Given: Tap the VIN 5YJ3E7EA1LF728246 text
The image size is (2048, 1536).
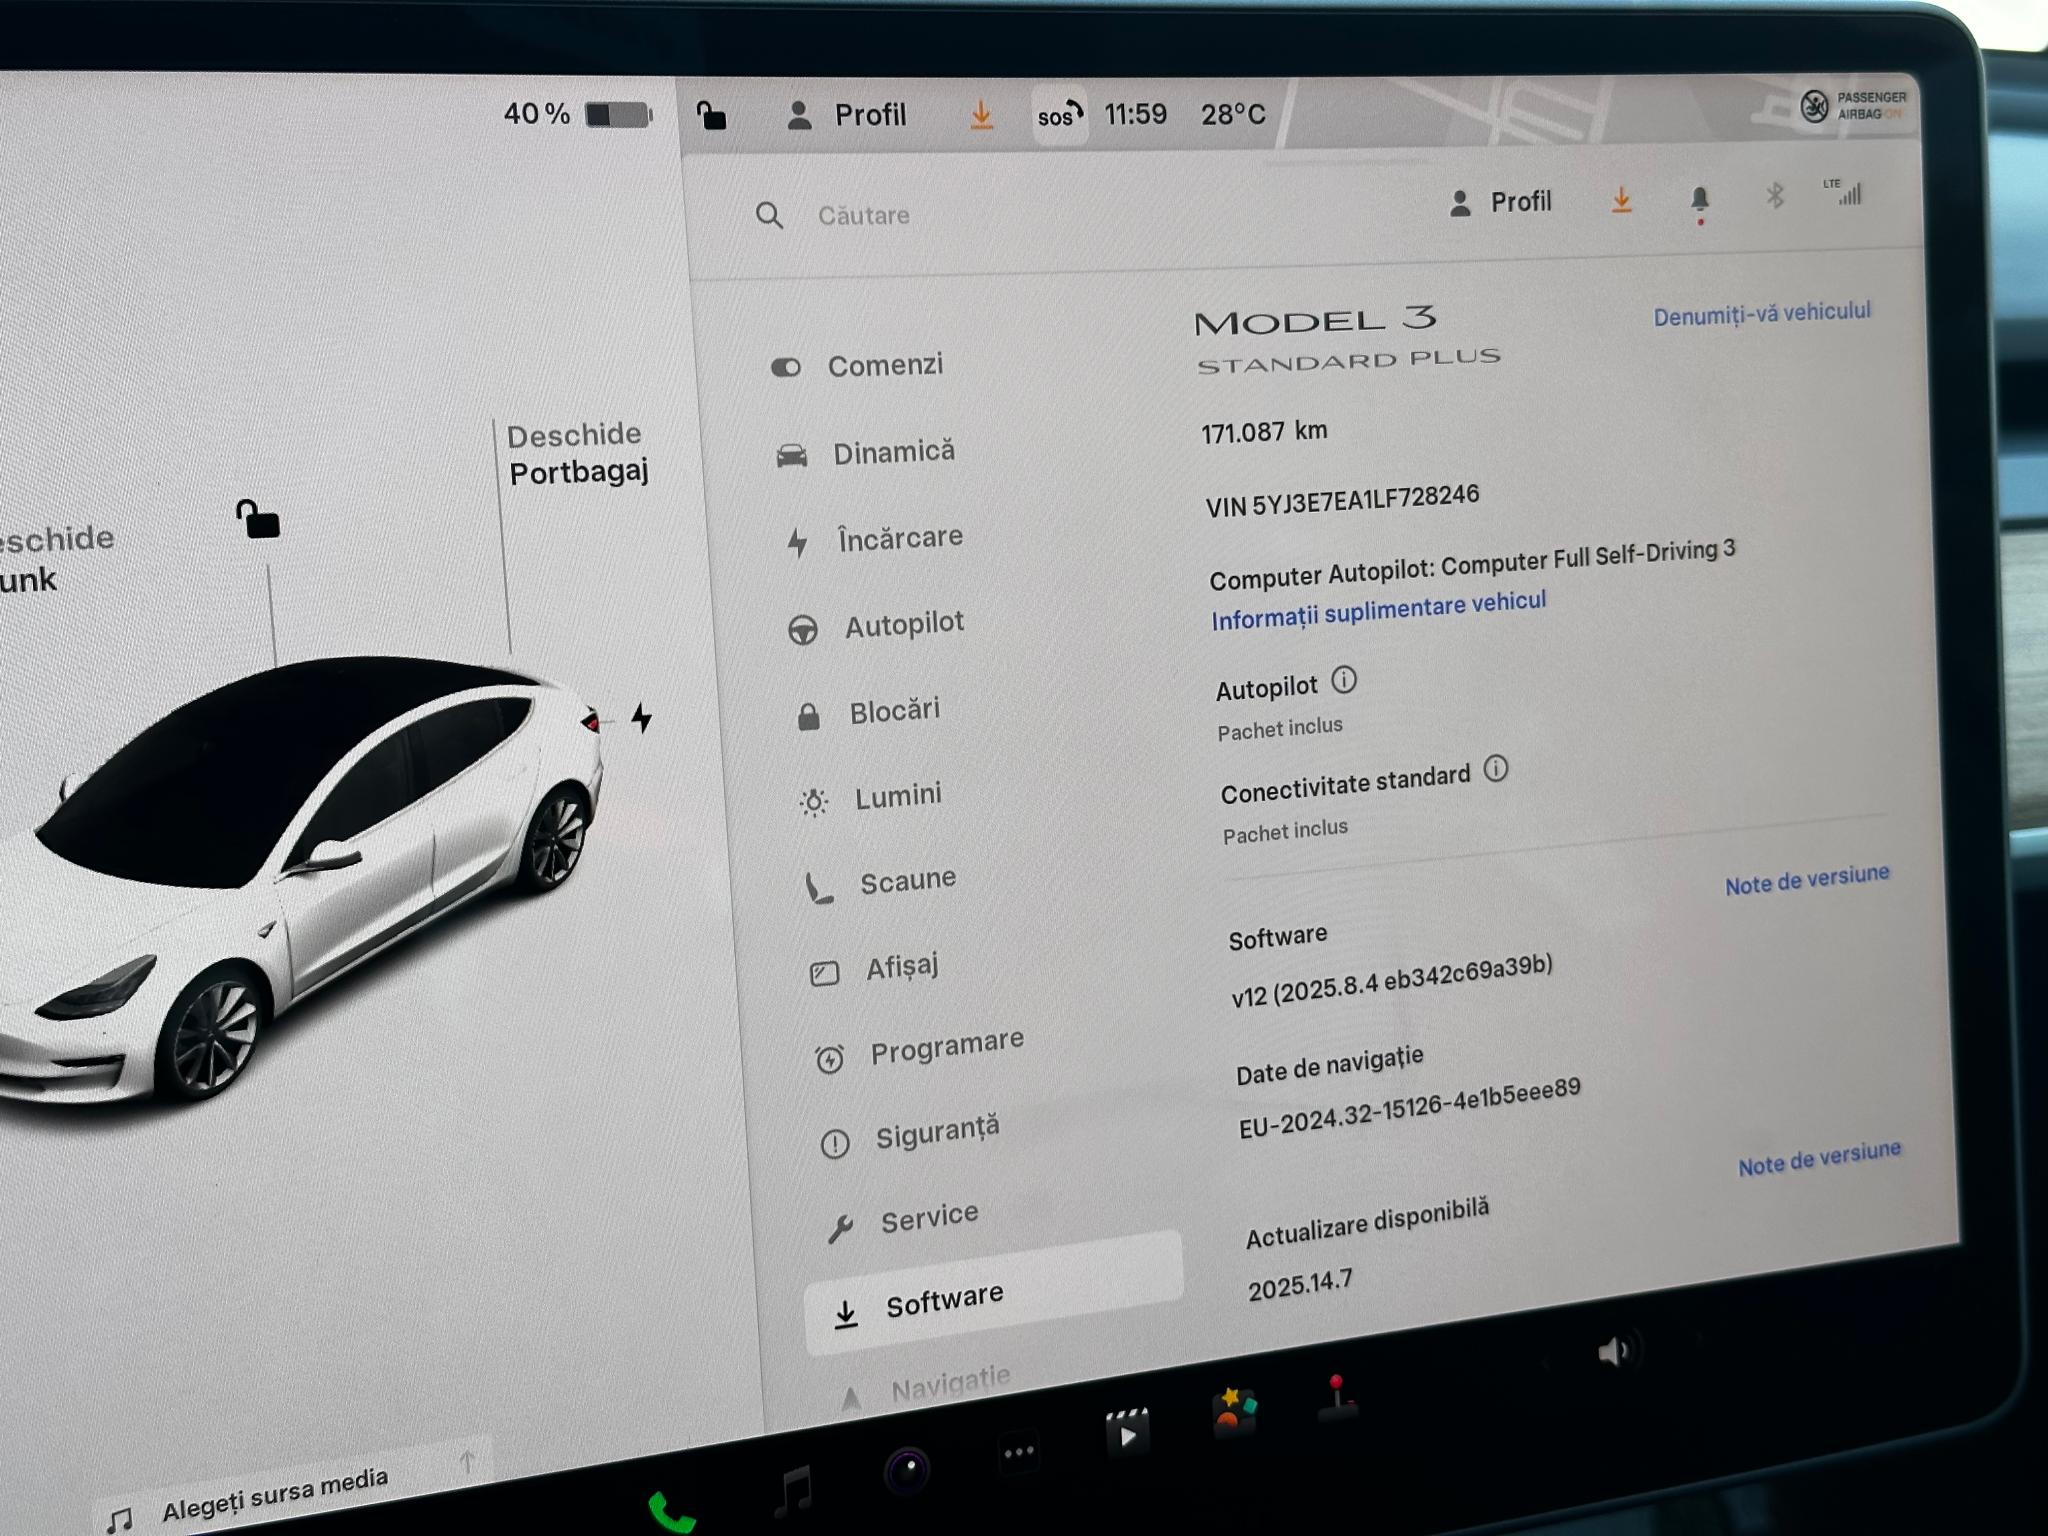Looking at the screenshot, I should (x=1342, y=501).
